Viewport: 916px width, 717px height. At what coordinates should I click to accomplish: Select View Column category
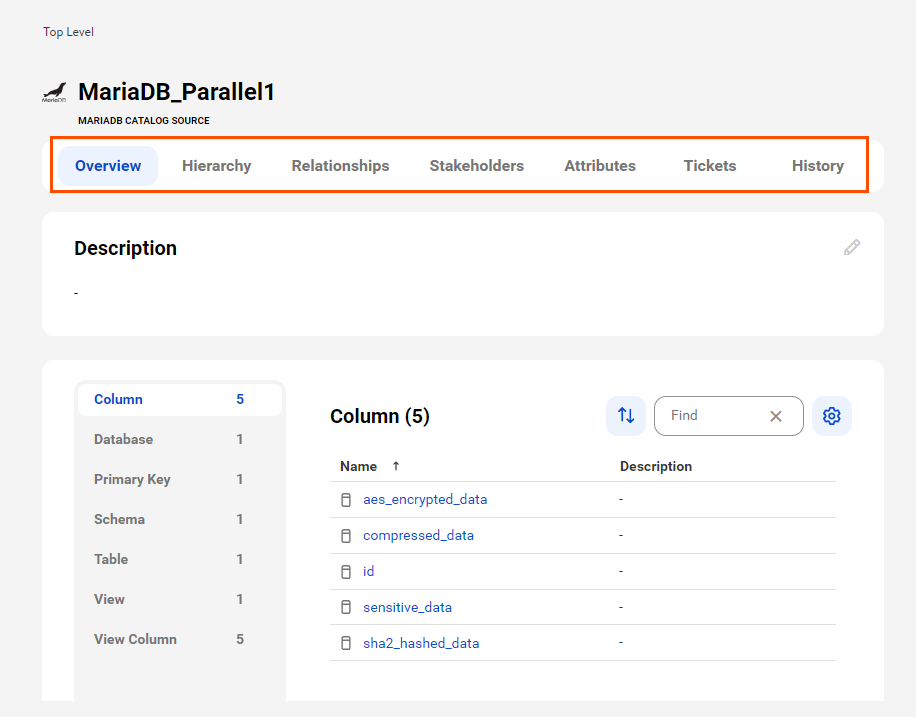[180, 639]
